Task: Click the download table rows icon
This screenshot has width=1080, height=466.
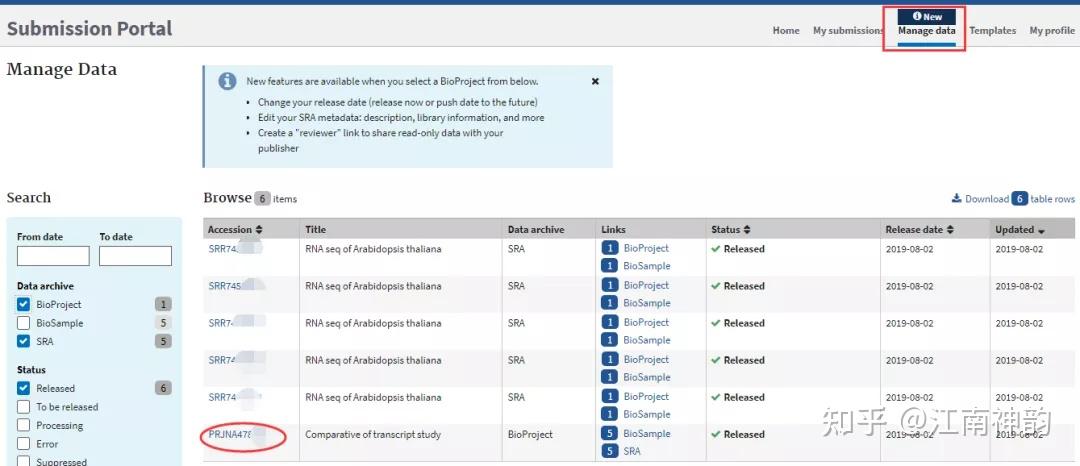Action: coord(956,199)
